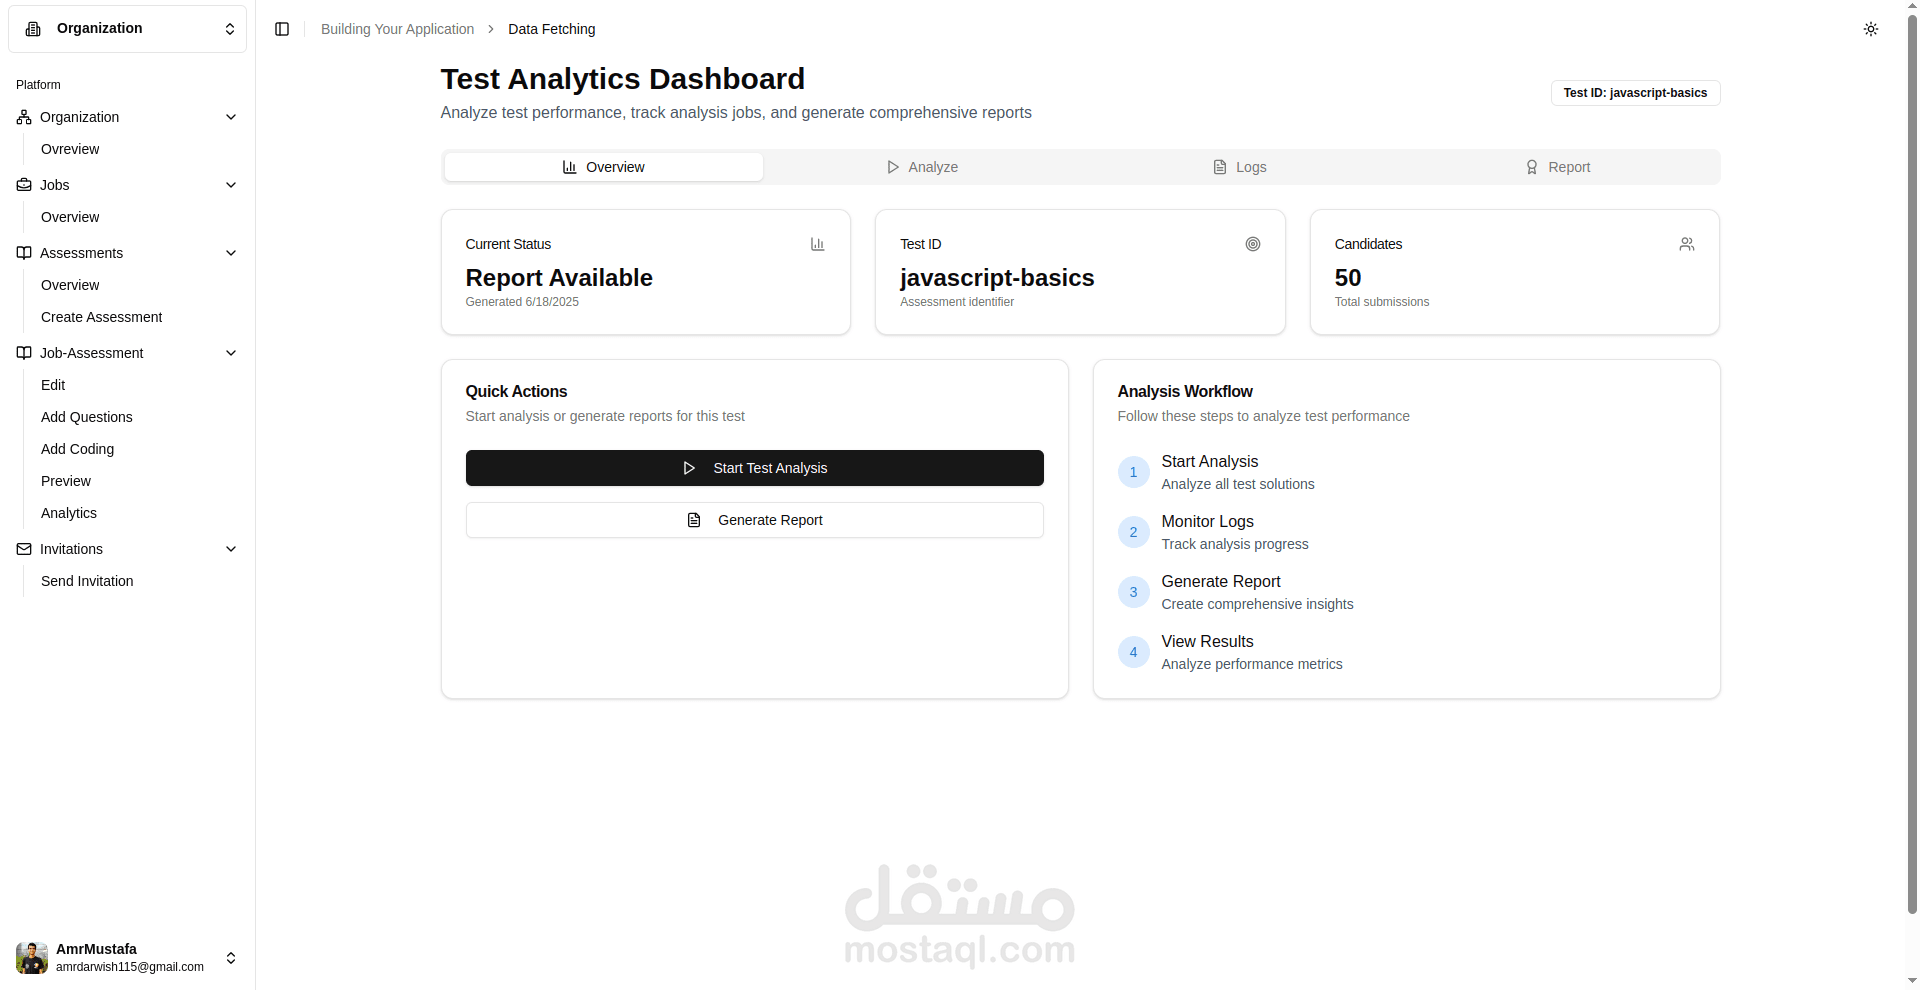Open Ovreview under Organization
1920x990 pixels.
click(70, 149)
